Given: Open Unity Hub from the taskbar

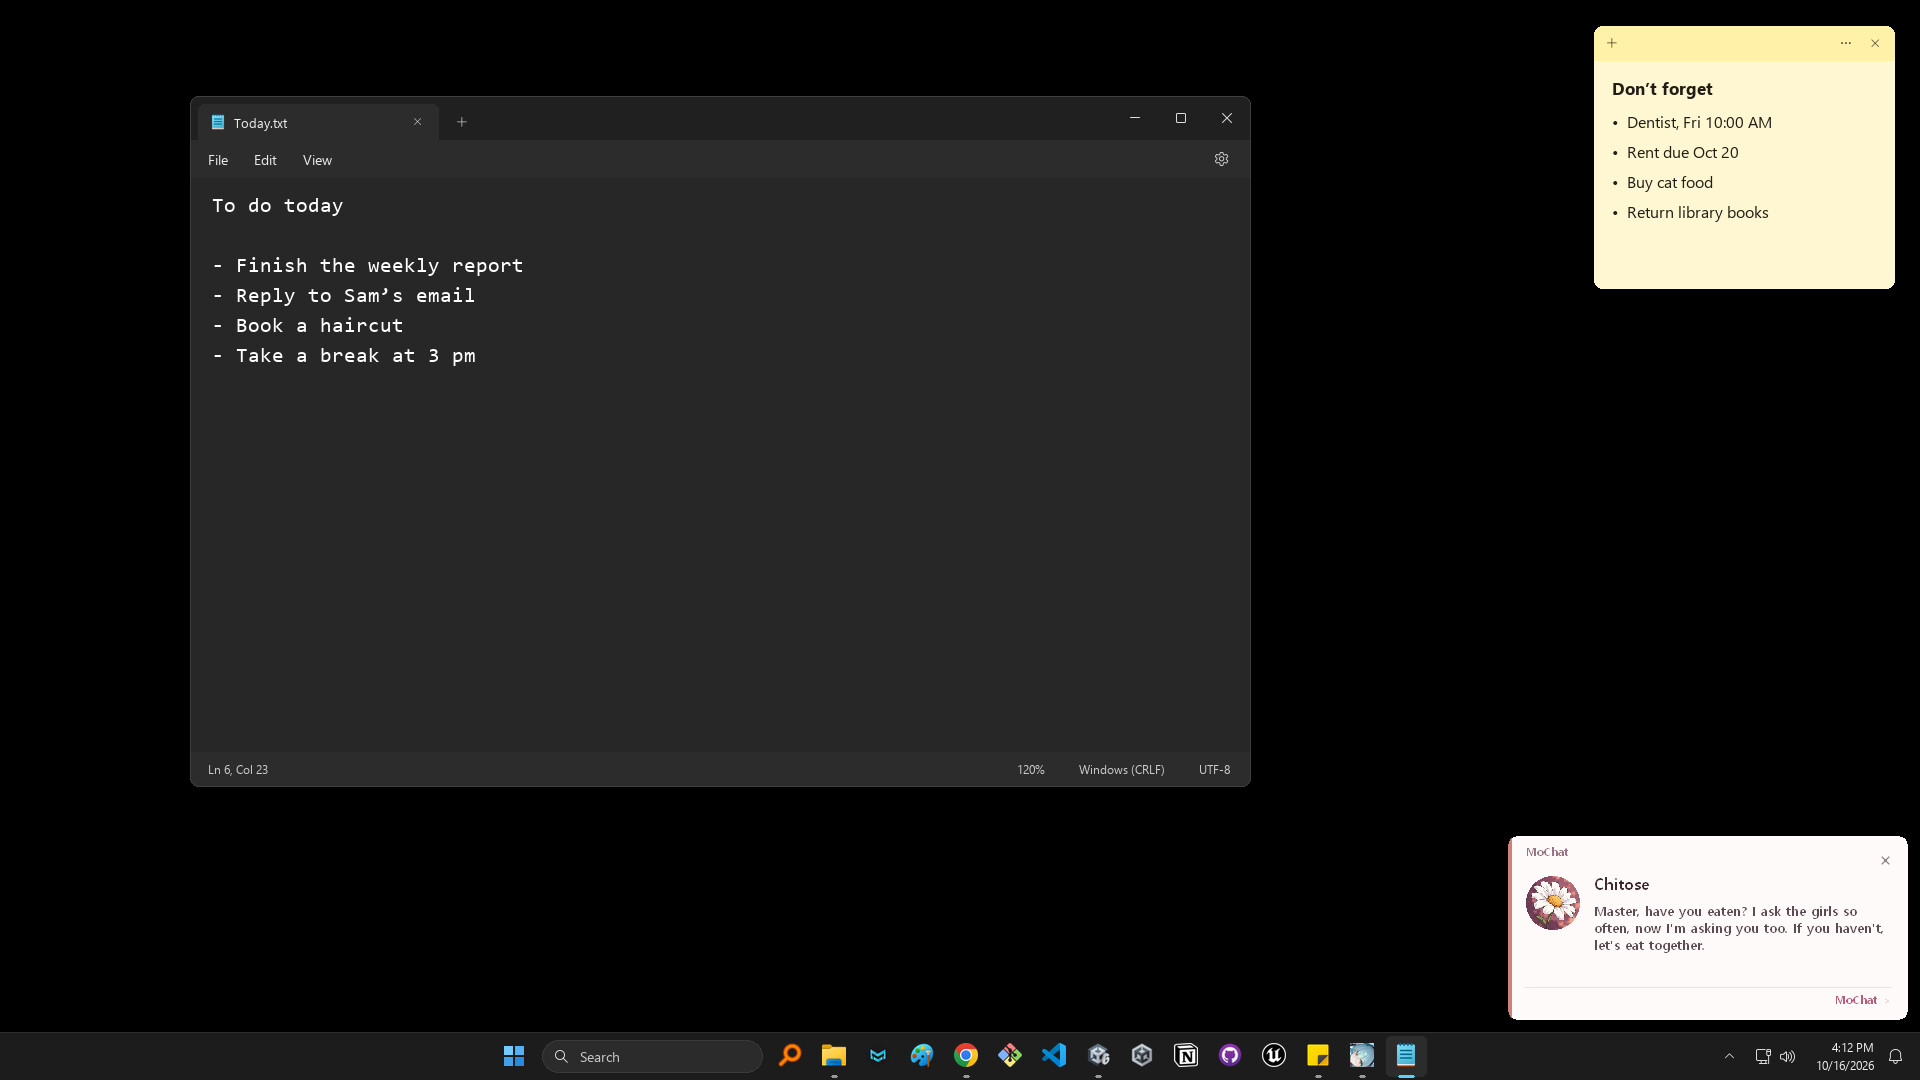Looking at the screenshot, I should [x=1142, y=1056].
